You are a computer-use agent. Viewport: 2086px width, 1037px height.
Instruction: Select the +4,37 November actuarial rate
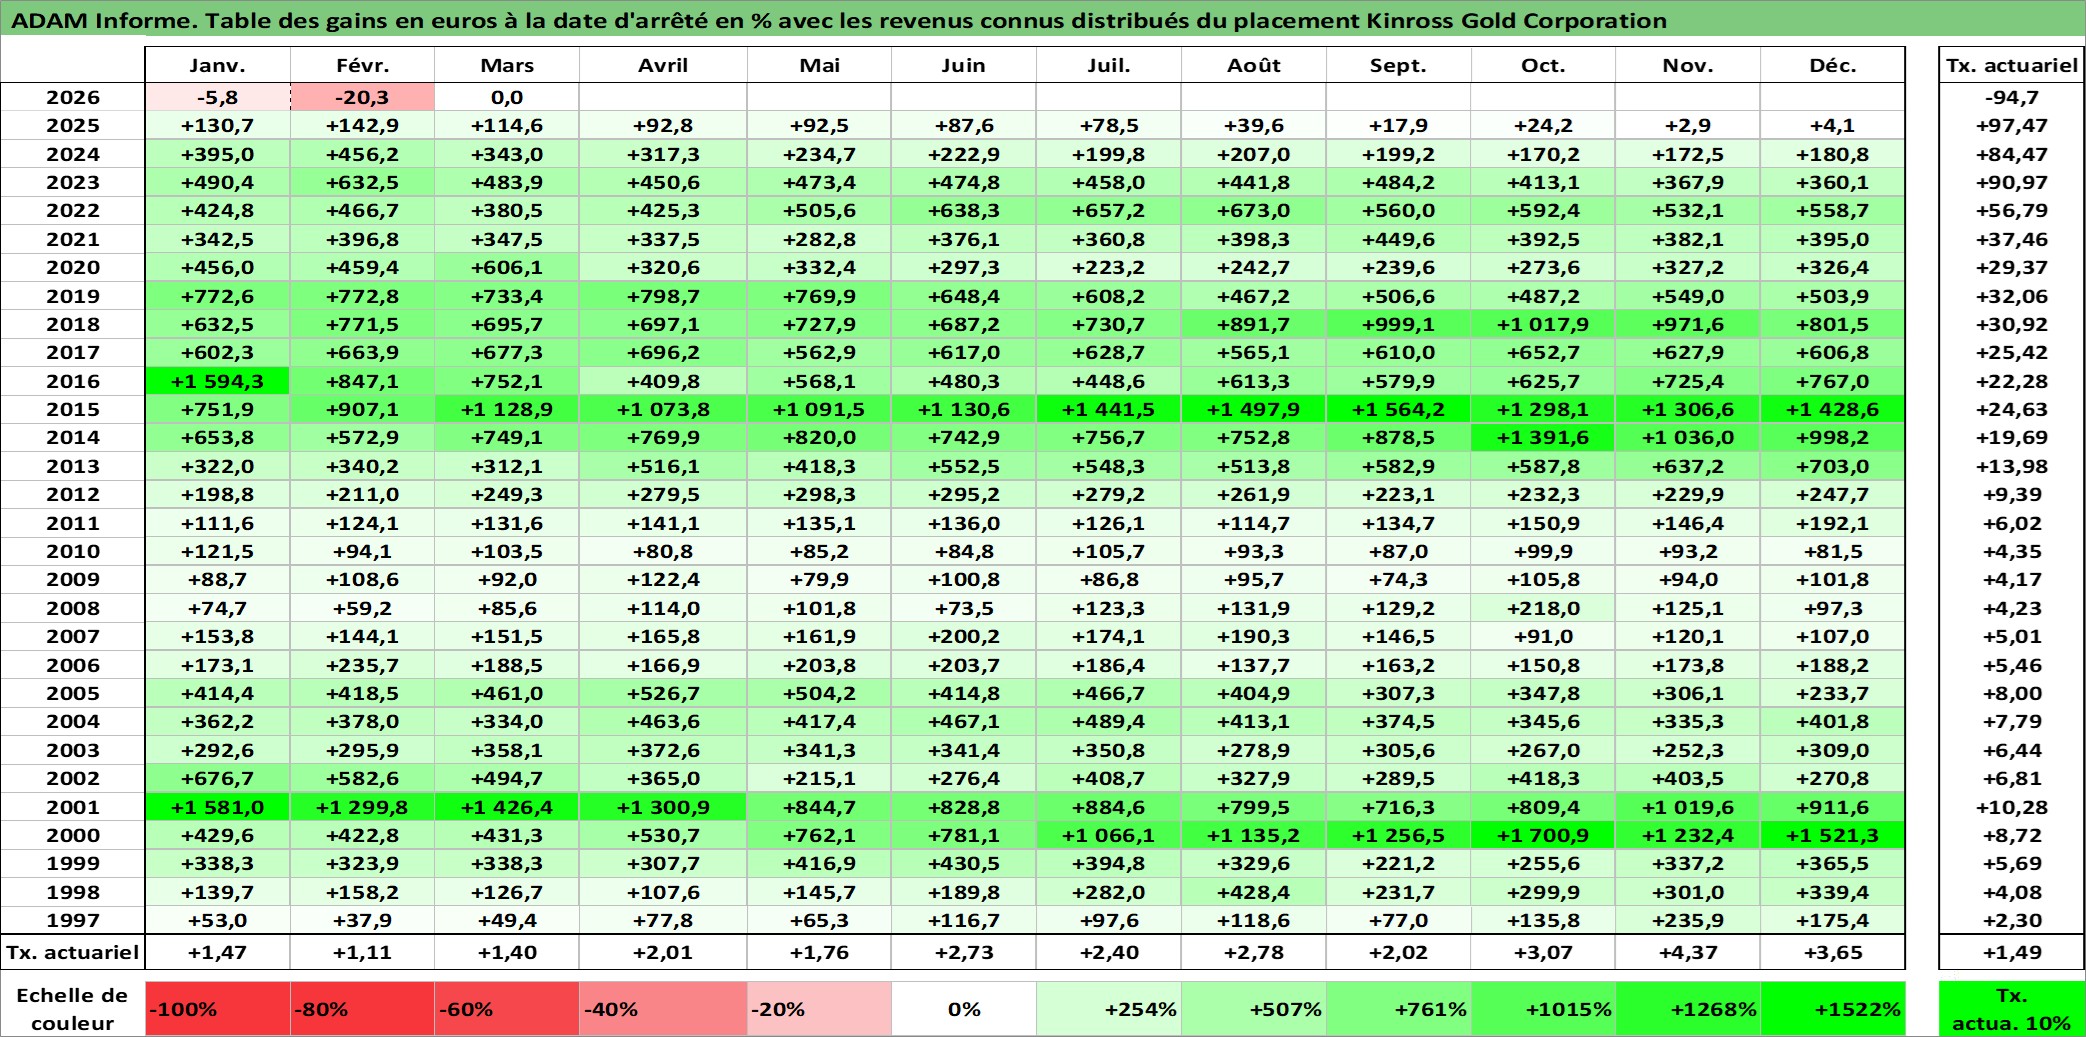click(1688, 952)
